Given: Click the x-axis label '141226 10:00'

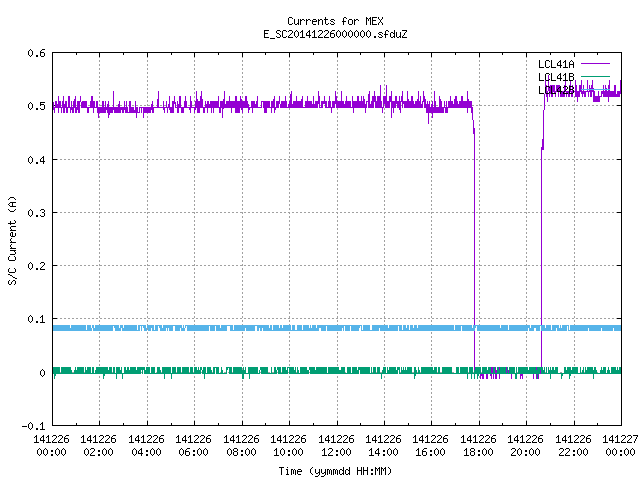Looking at the screenshot, I should pyautogui.click(x=288, y=445).
